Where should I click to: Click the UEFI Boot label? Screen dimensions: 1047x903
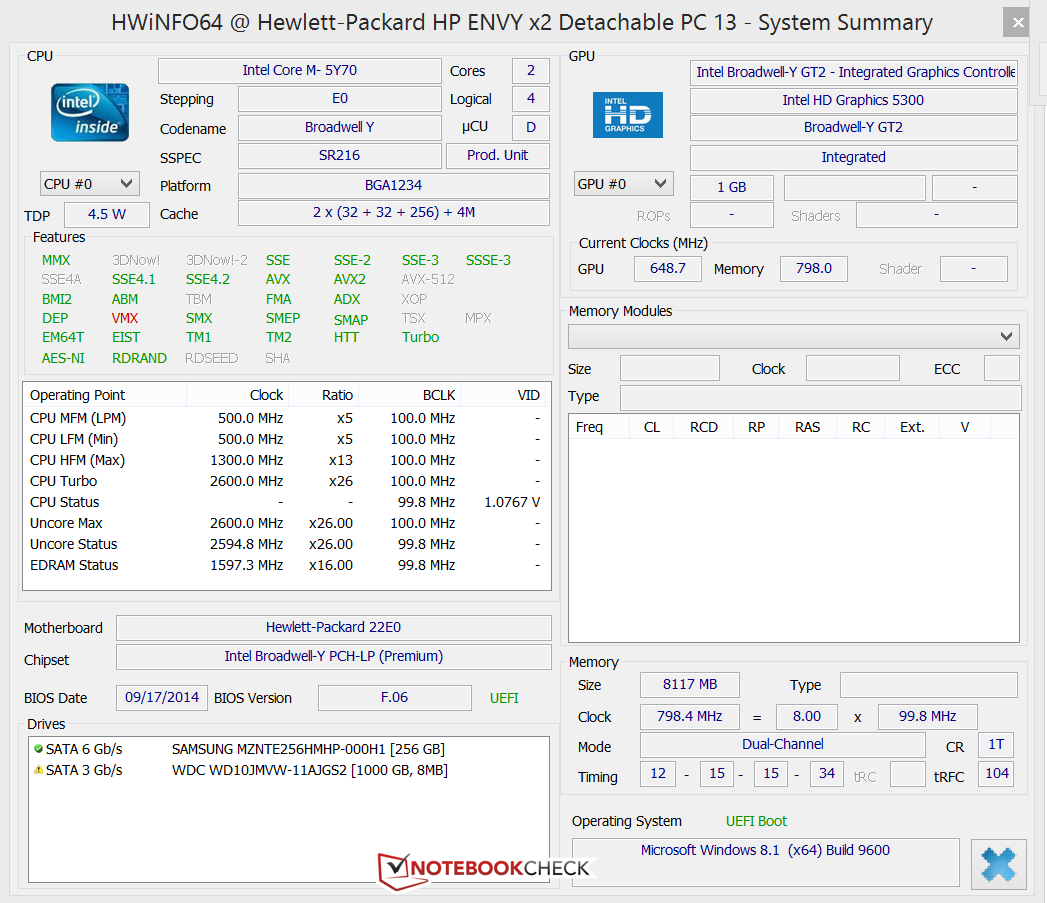click(756, 821)
